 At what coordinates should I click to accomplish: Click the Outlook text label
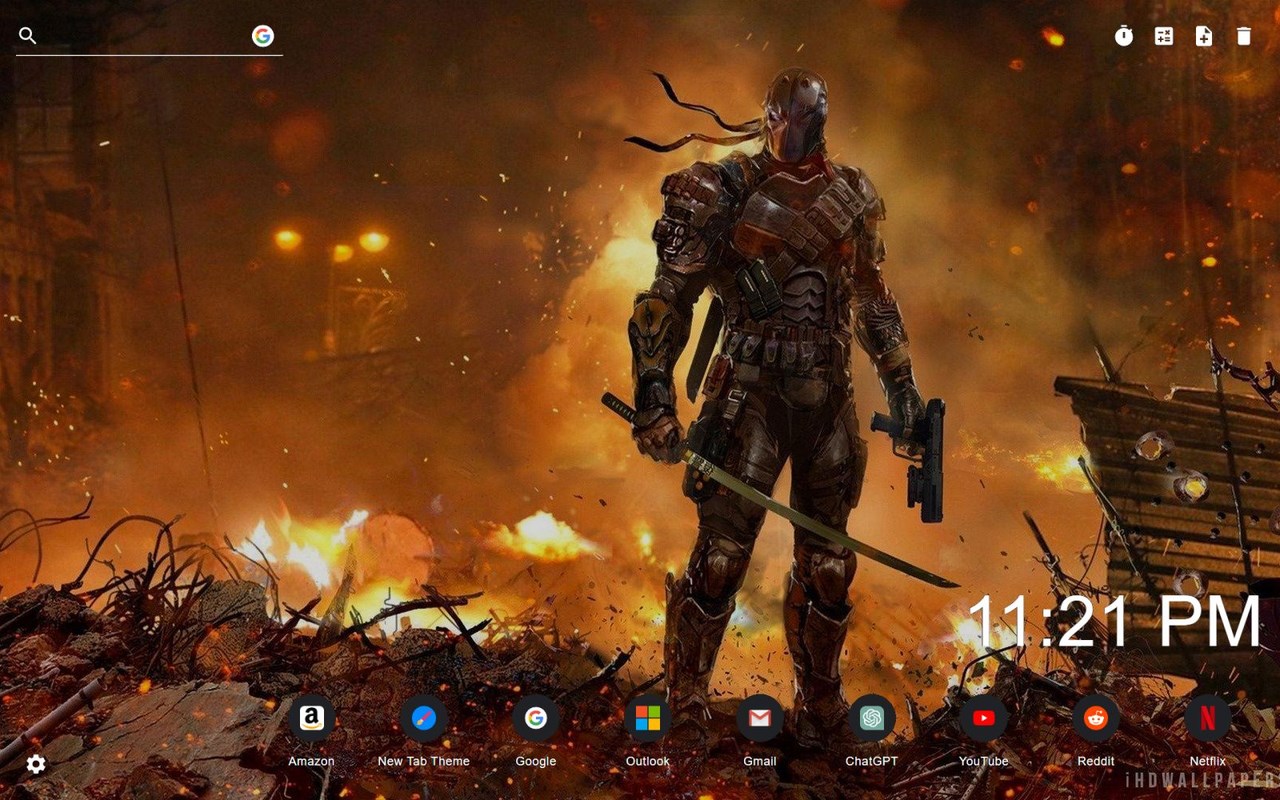pyautogui.click(x=648, y=761)
